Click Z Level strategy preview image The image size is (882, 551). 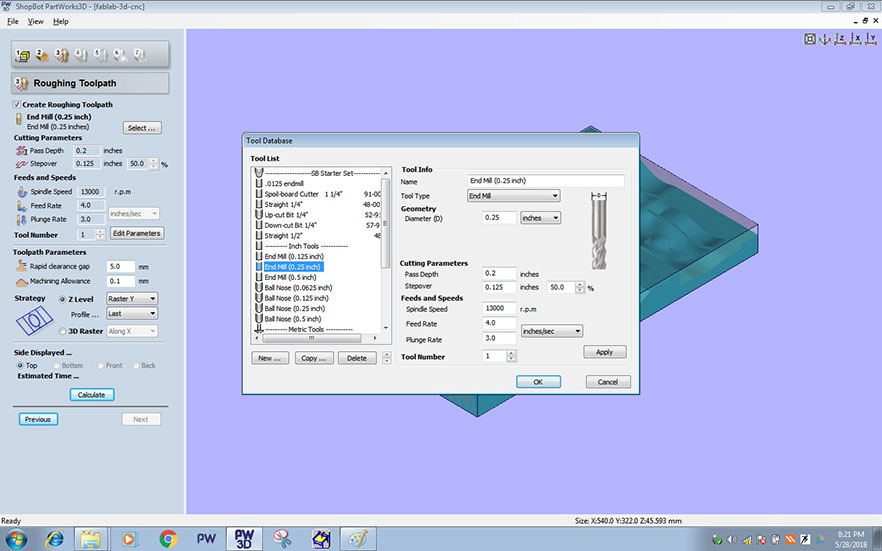click(x=34, y=322)
